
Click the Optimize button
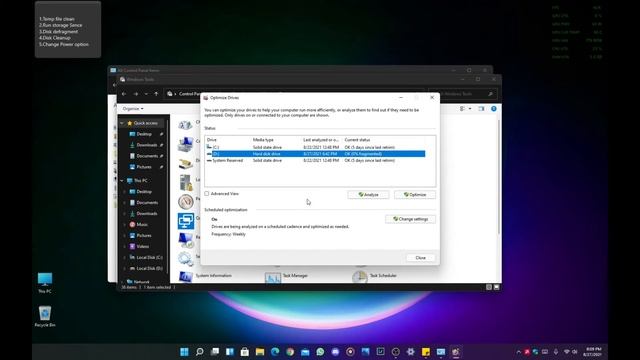415,195
